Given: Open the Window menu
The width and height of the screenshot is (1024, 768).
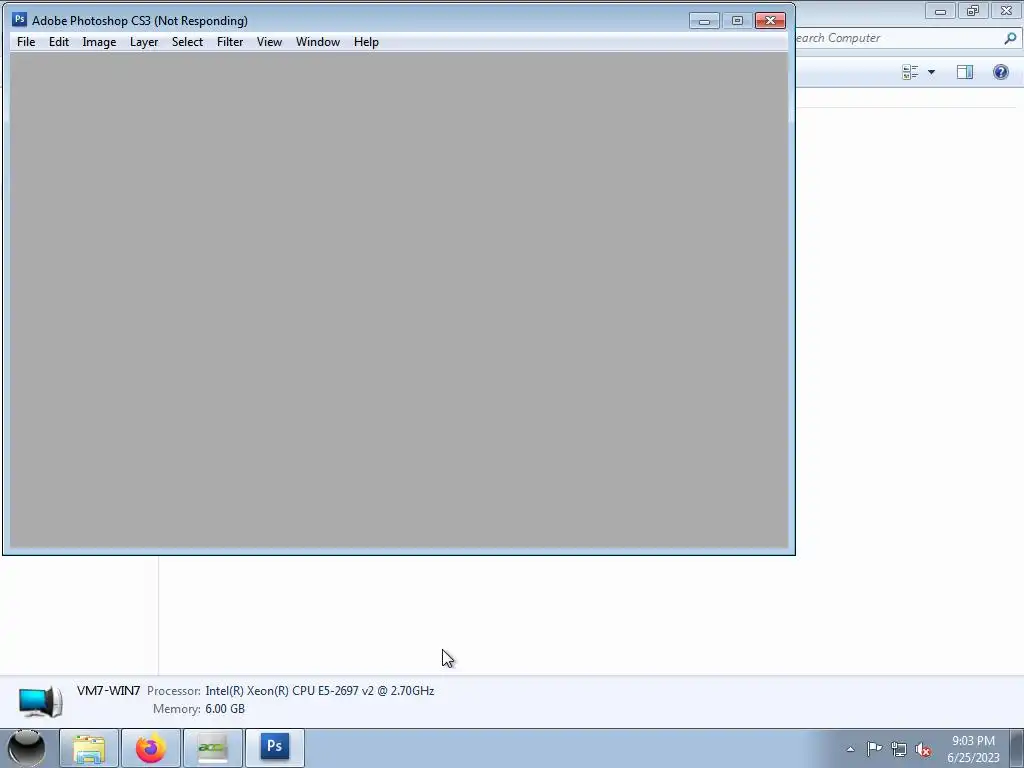Looking at the screenshot, I should point(318,42).
